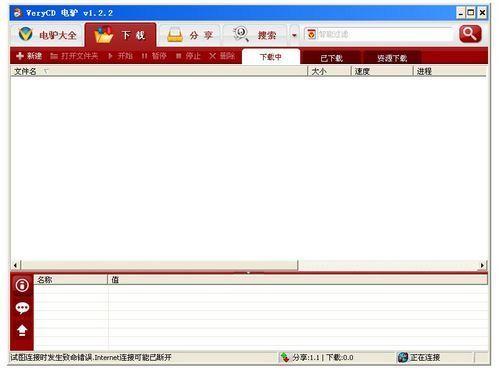This screenshot has width=500, height=372.
Task: Open the comments speech bubble icon
Action: coord(22,308)
